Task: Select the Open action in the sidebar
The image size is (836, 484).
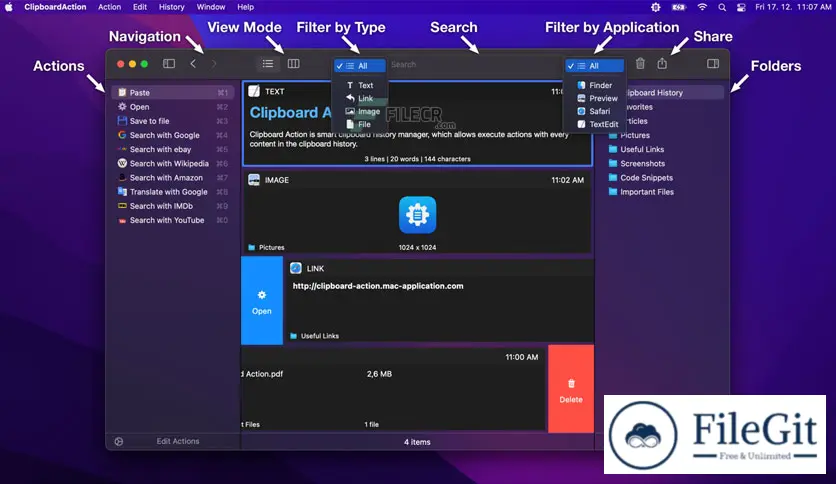Action: pyautogui.click(x=173, y=107)
